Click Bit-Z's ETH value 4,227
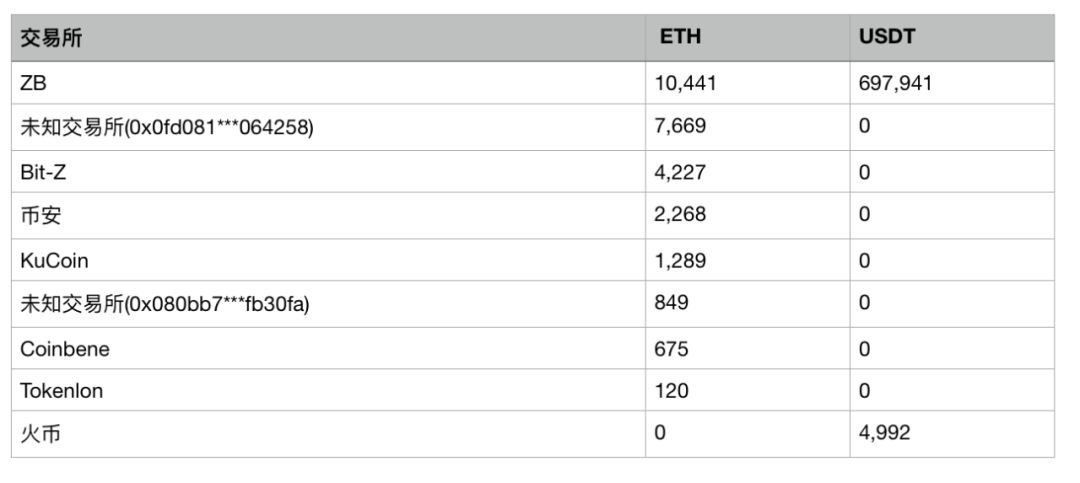Image resolution: width=1080 pixels, height=483 pixels. tap(680, 172)
